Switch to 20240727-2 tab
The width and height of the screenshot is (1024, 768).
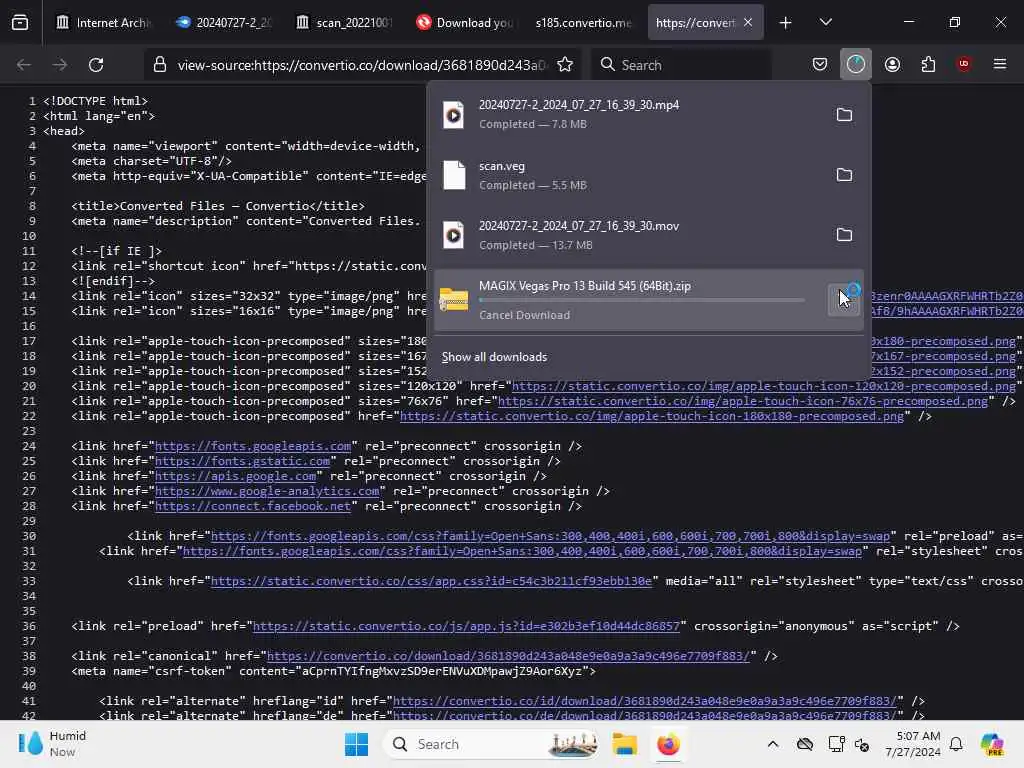tap(224, 23)
